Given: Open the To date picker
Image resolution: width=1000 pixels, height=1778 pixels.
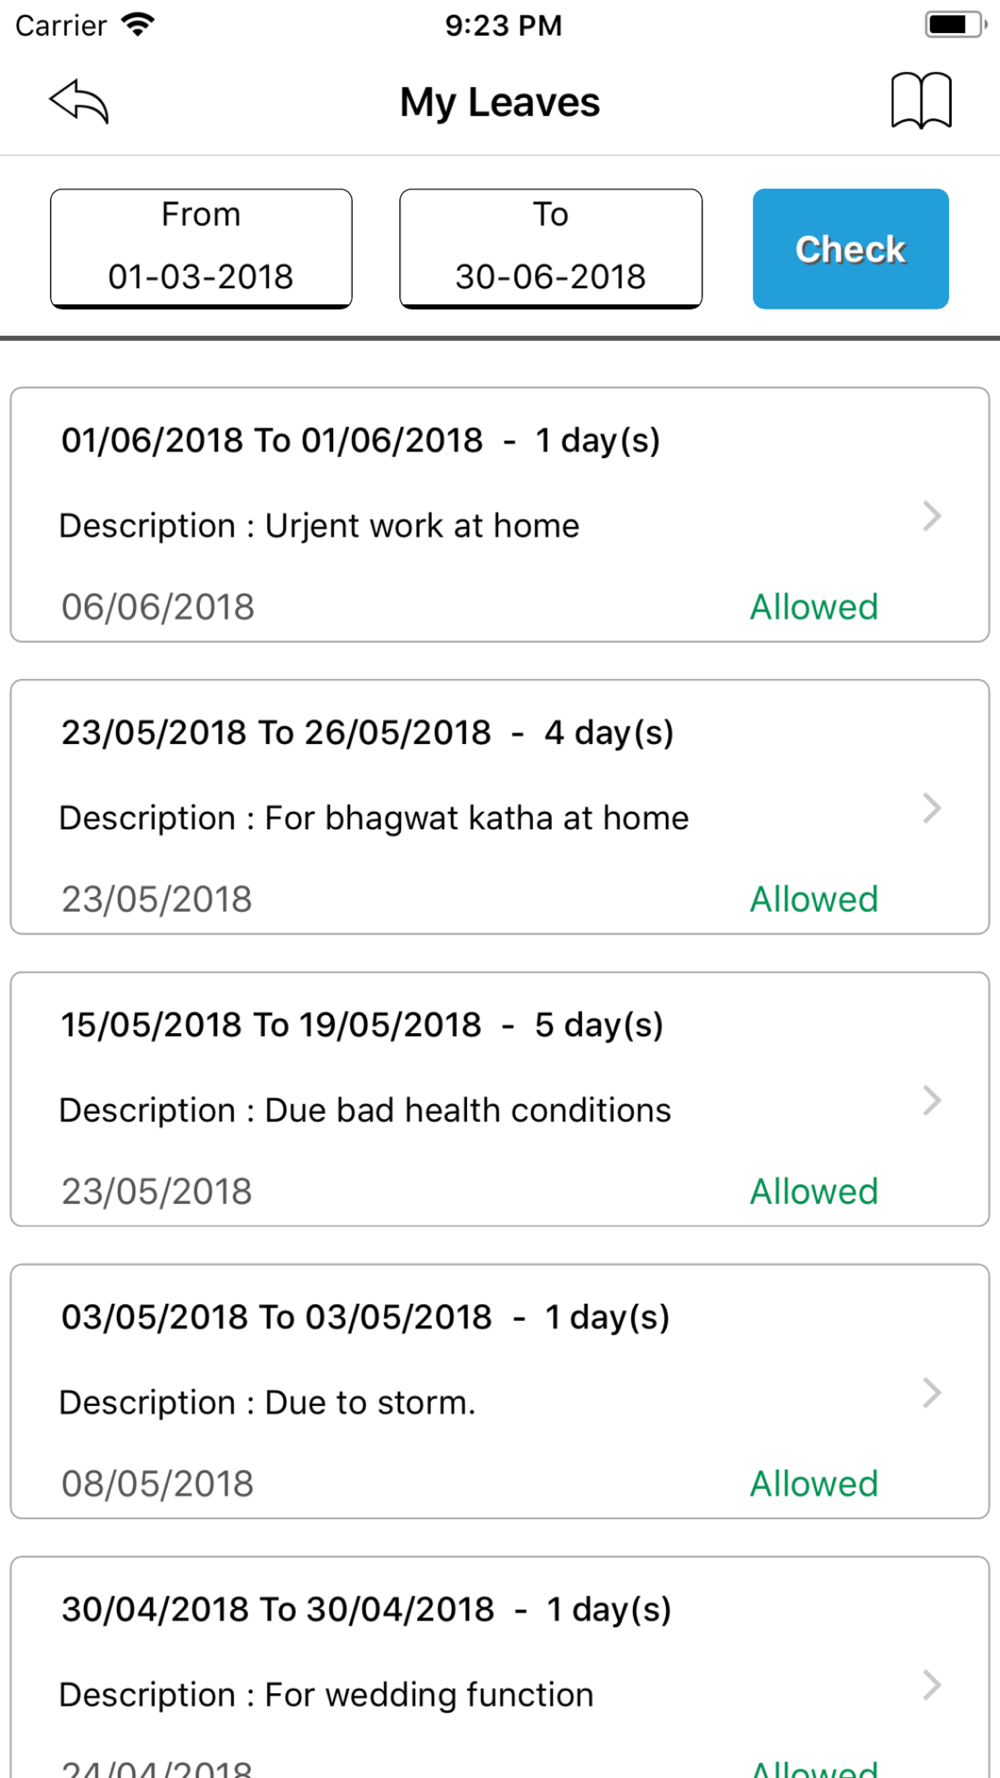Looking at the screenshot, I should coord(551,248).
